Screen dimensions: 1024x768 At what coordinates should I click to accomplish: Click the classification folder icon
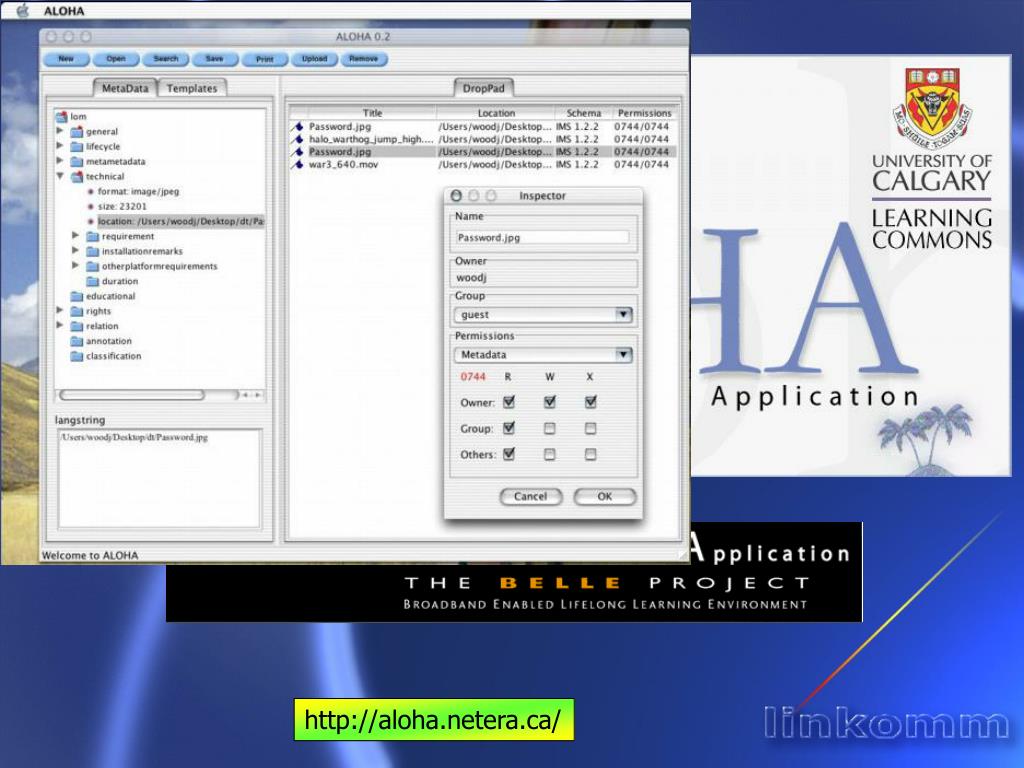point(76,357)
